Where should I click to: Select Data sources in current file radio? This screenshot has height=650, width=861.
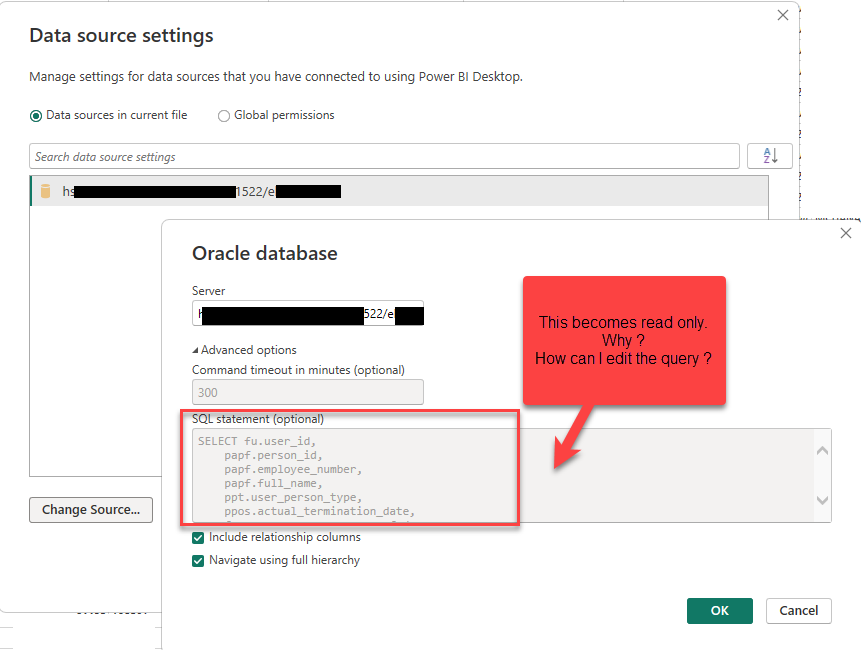[x=36, y=116]
